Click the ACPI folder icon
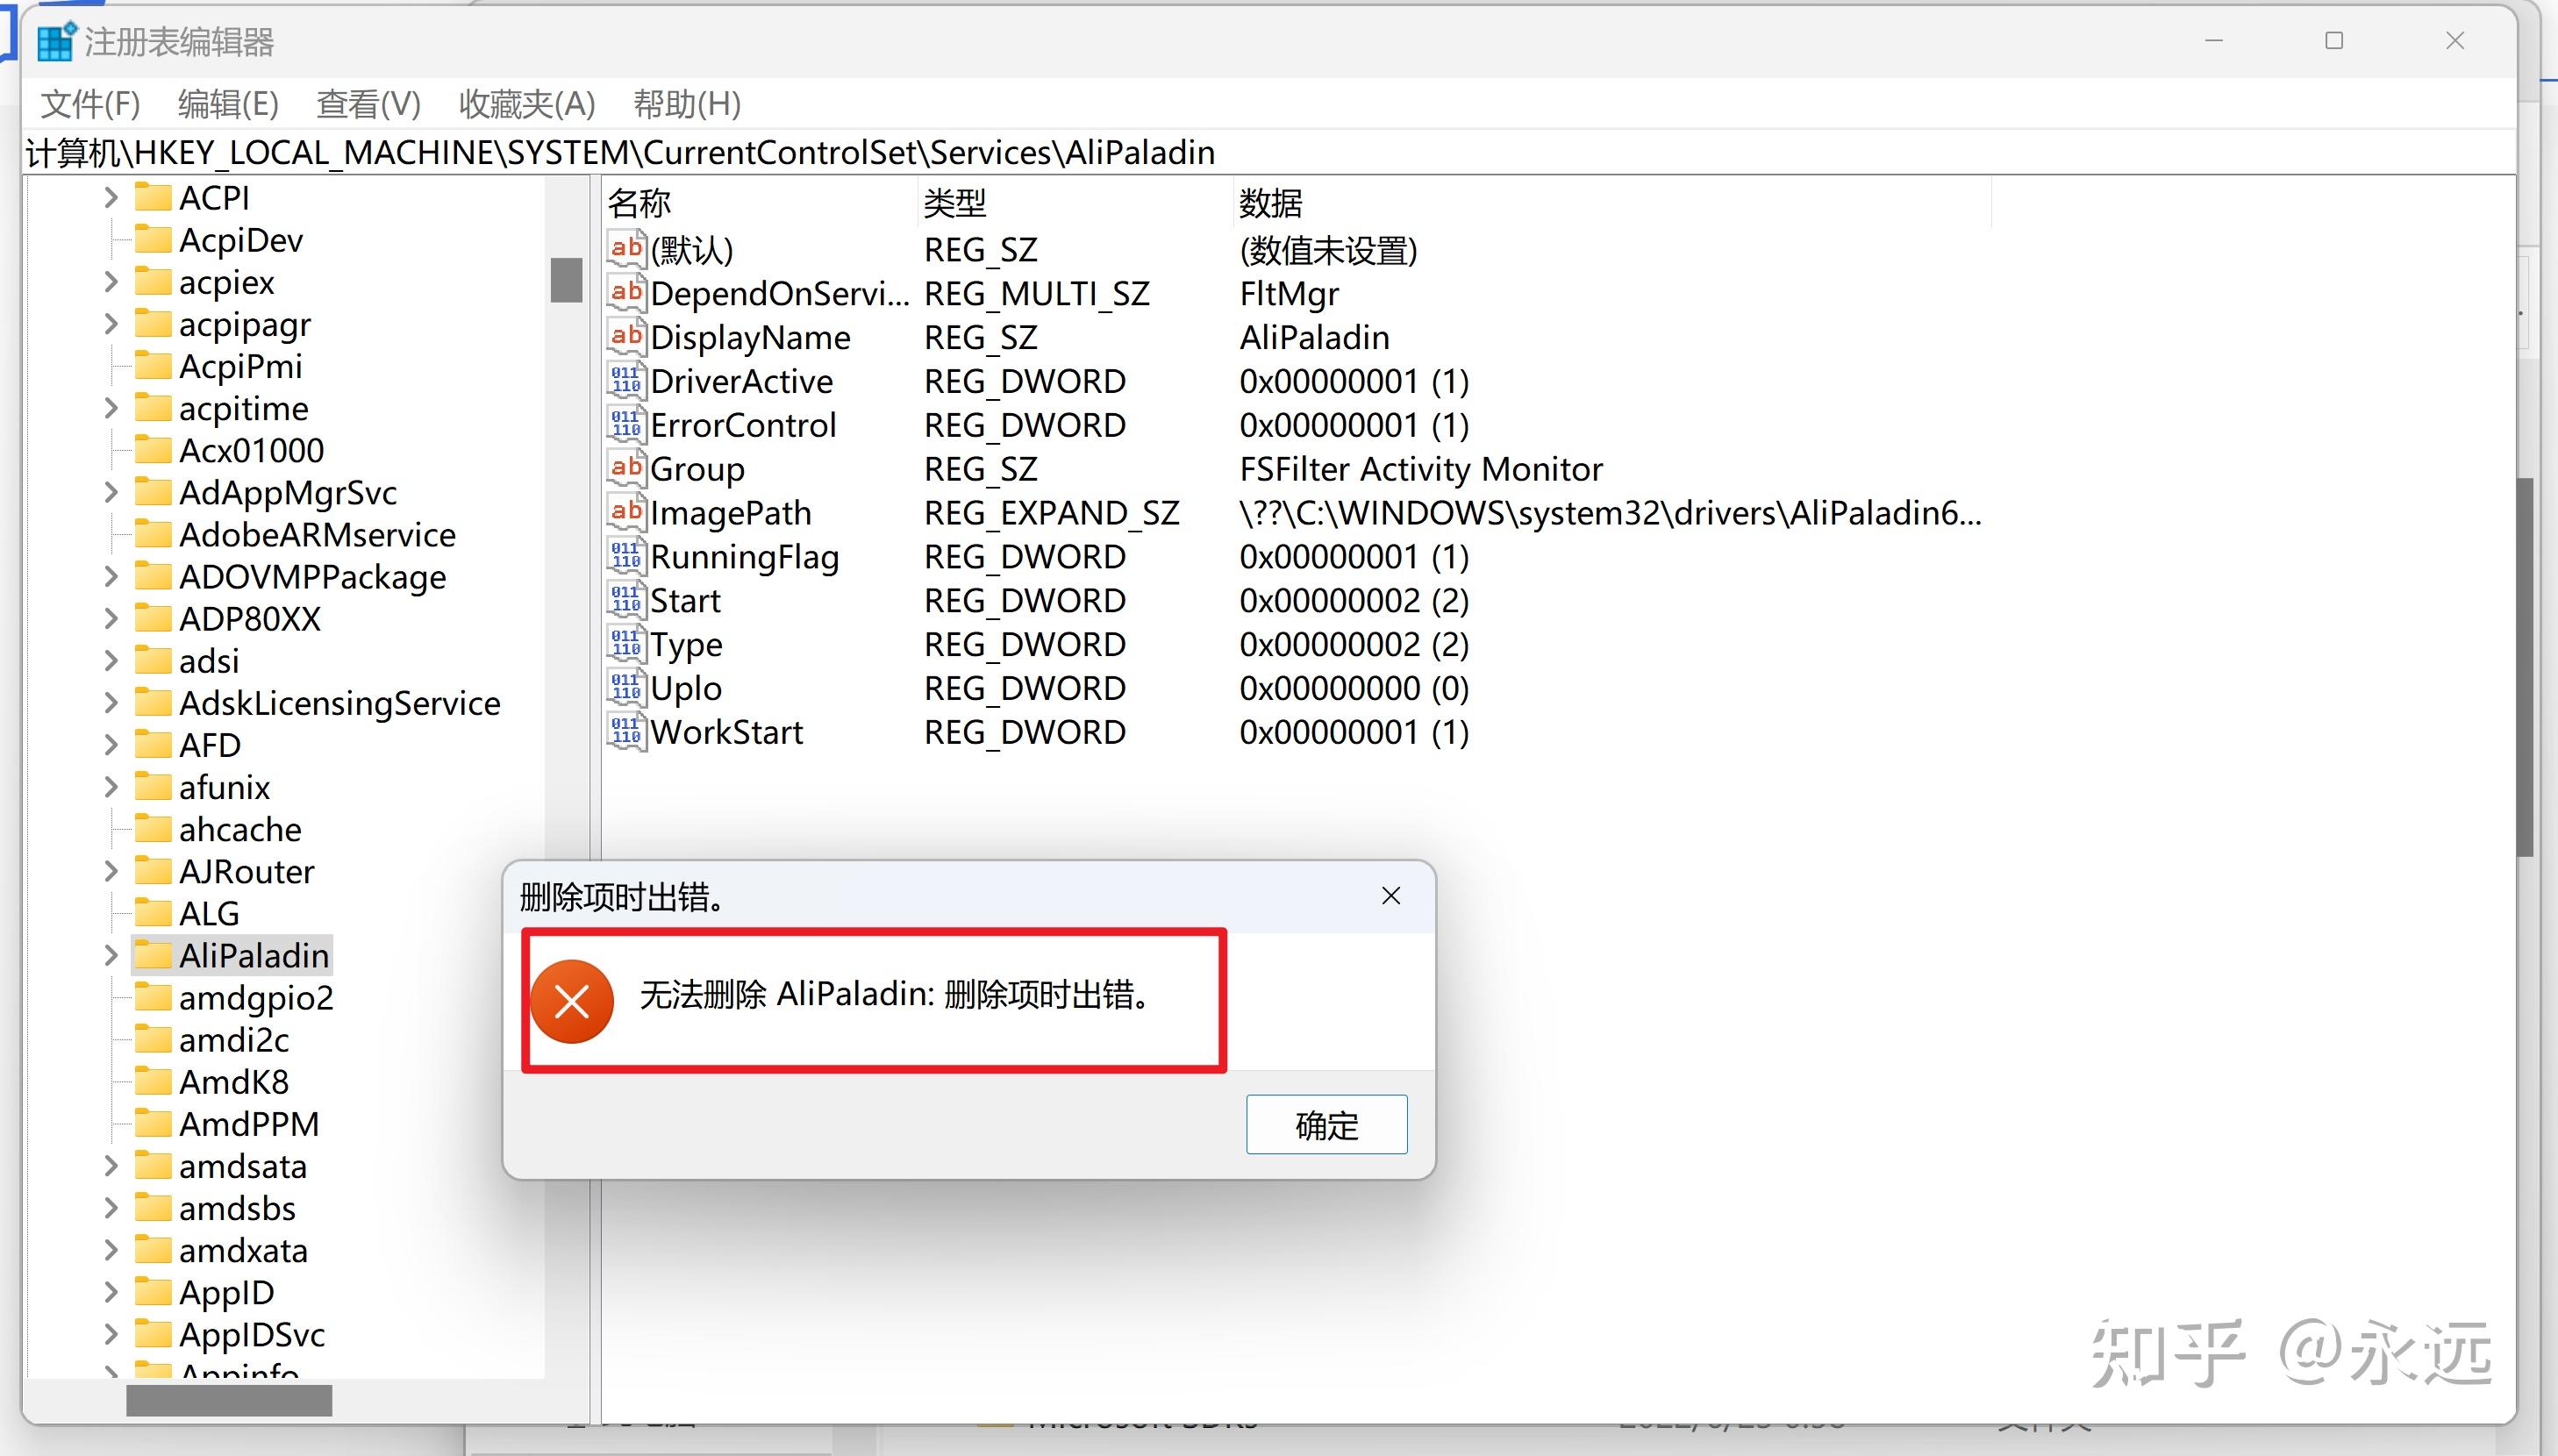The width and height of the screenshot is (2558, 1456). [x=153, y=197]
